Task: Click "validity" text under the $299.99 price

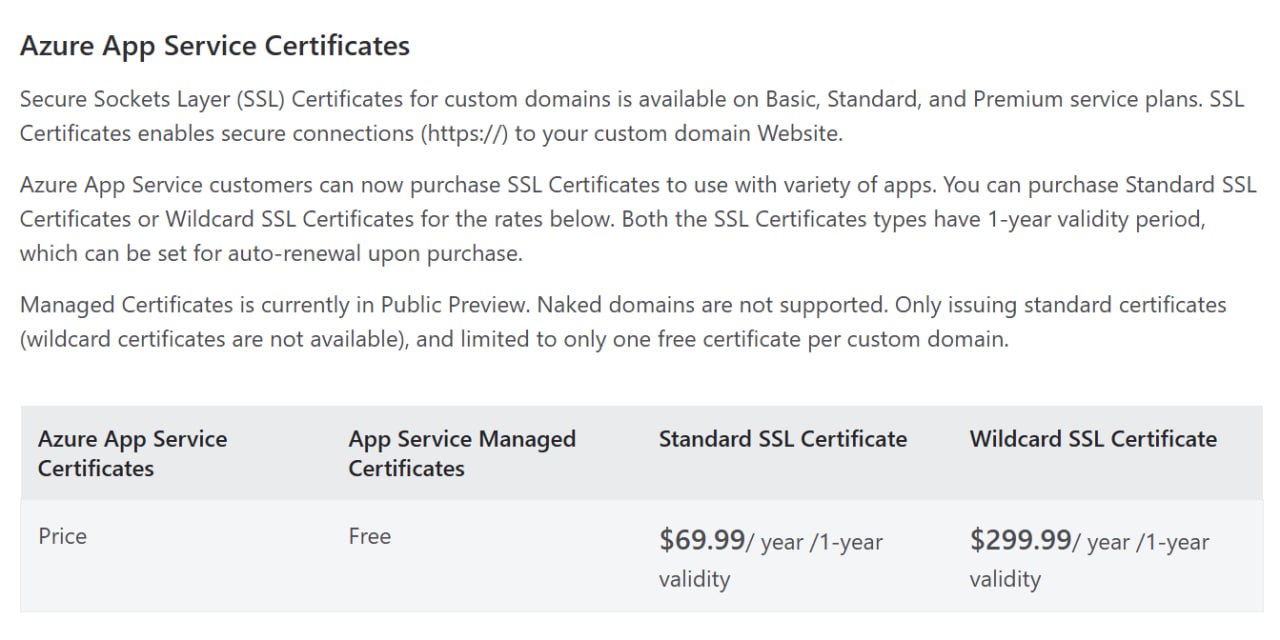Action: tap(1005, 579)
